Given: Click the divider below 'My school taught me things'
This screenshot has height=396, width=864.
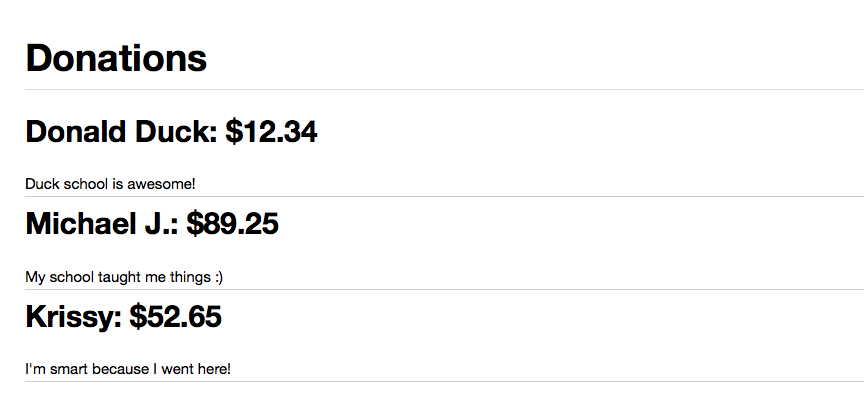Looking at the screenshot, I should 445,289.
